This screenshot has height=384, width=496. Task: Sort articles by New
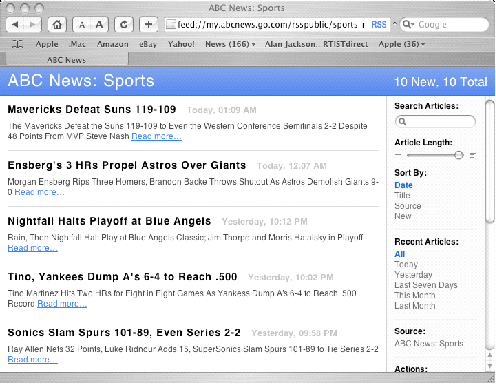tap(403, 216)
